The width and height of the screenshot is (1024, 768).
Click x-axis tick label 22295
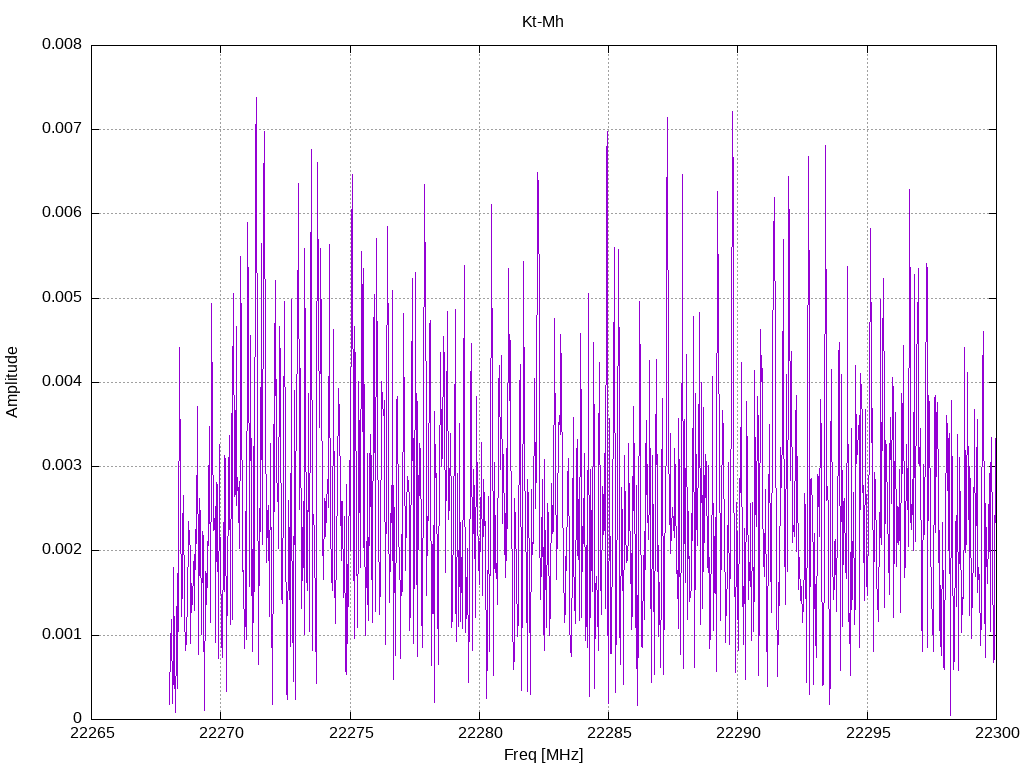point(868,733)
